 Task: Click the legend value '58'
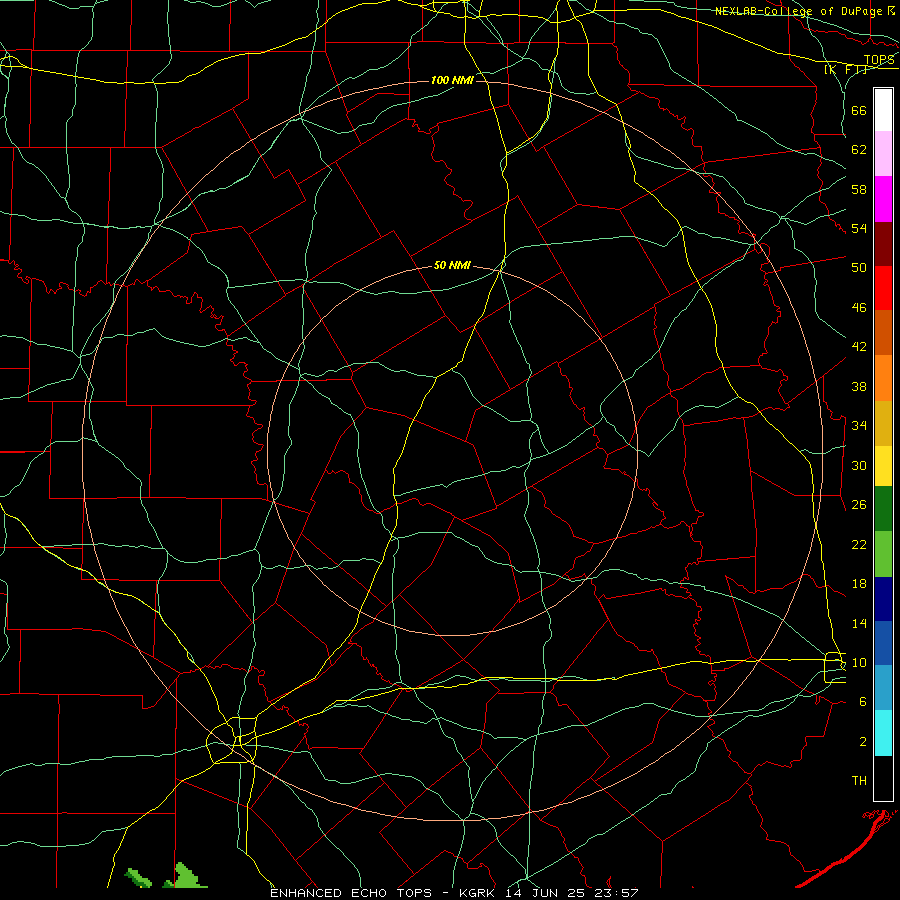pyautogui.click(x=859, y=189)
